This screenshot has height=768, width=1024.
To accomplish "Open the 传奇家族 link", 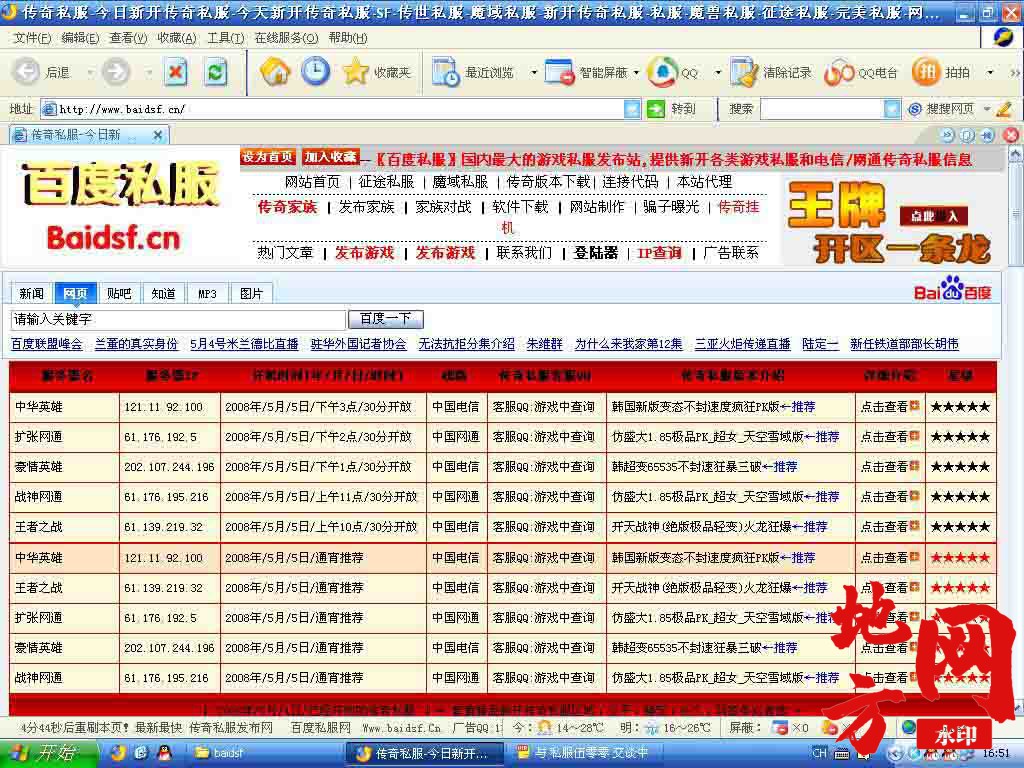I will click(287, 207).
